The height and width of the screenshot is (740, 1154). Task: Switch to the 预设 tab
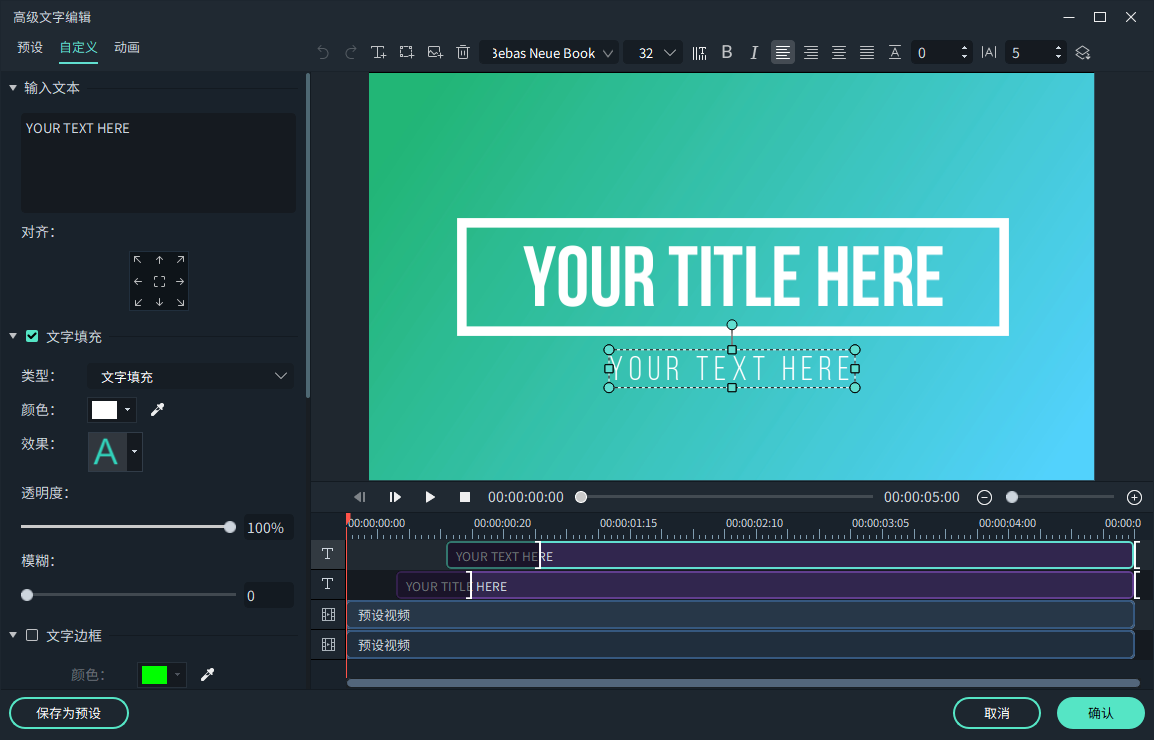coord(30,48)
